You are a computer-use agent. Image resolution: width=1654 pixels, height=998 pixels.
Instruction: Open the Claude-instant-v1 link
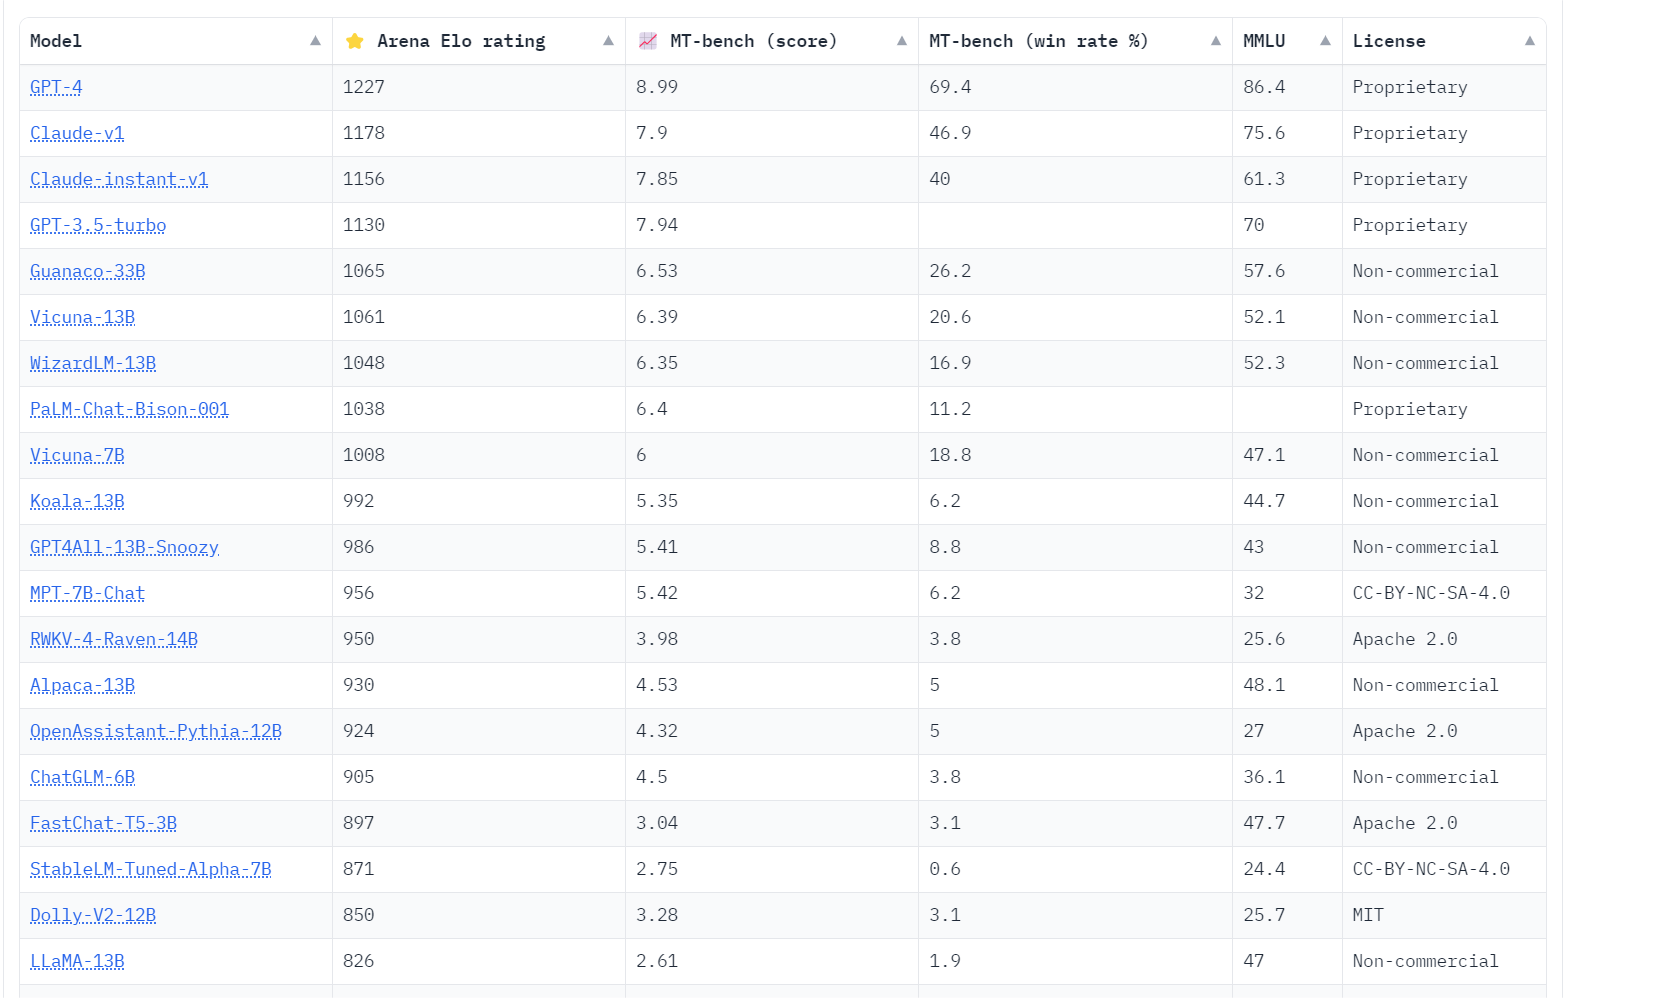click(x=119, y=179)
